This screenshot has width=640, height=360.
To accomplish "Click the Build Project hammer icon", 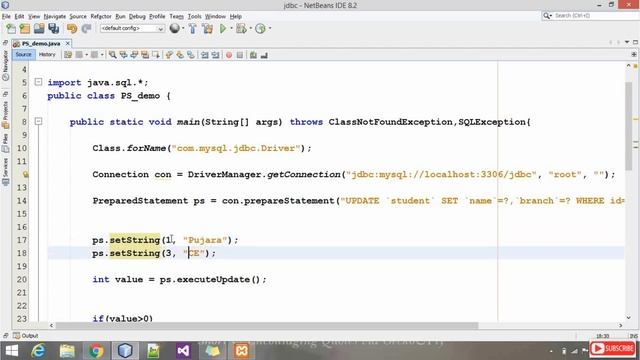I will 193,28.
